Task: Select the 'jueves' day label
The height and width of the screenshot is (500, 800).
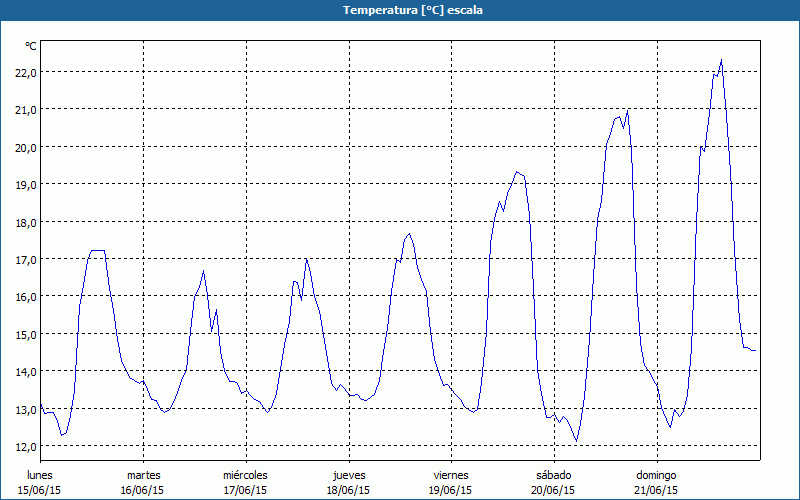Action: pyautogui.click(x=349, y=476)
